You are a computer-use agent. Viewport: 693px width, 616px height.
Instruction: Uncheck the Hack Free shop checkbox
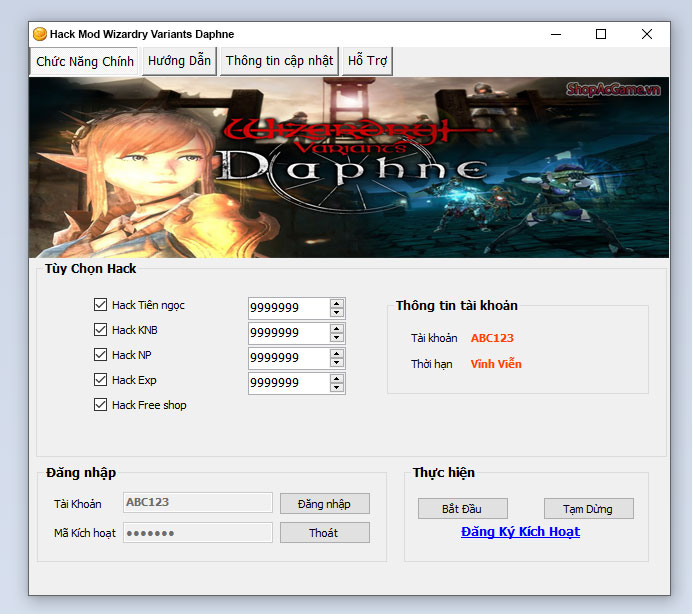pyautogui.click(x=100, y=405)
